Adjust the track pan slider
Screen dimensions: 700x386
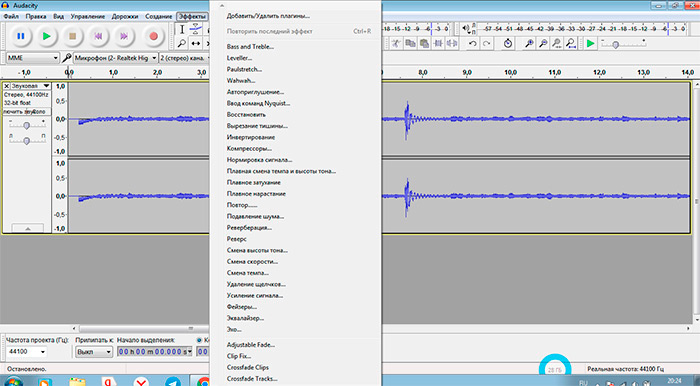coord(26,141)
